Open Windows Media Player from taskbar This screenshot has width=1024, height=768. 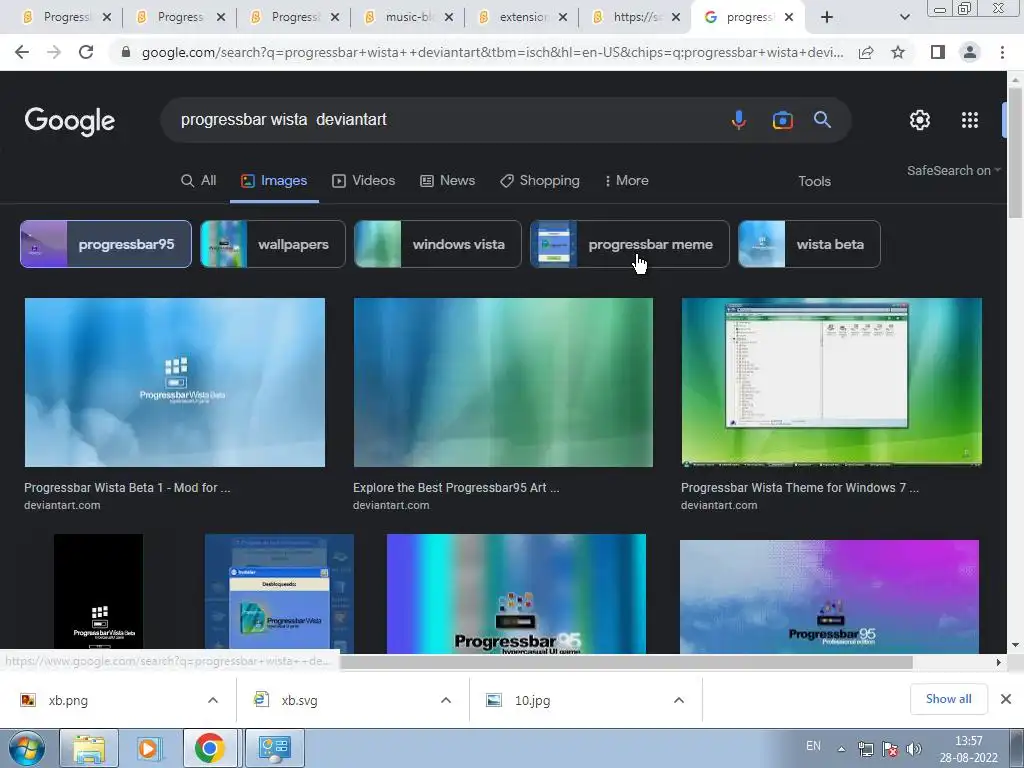coord(149,748)
